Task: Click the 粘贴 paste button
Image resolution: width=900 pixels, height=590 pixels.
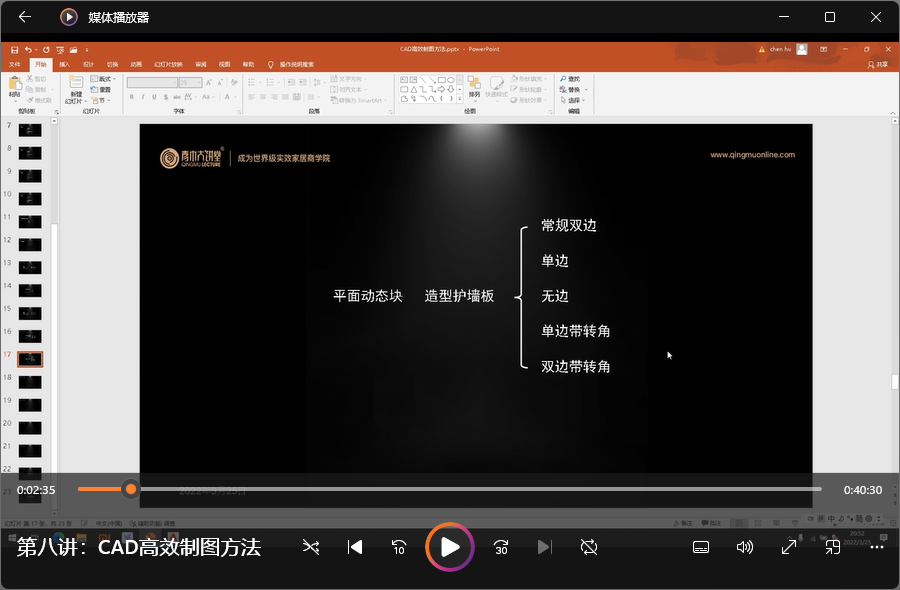Action: (x=15, y=88)
